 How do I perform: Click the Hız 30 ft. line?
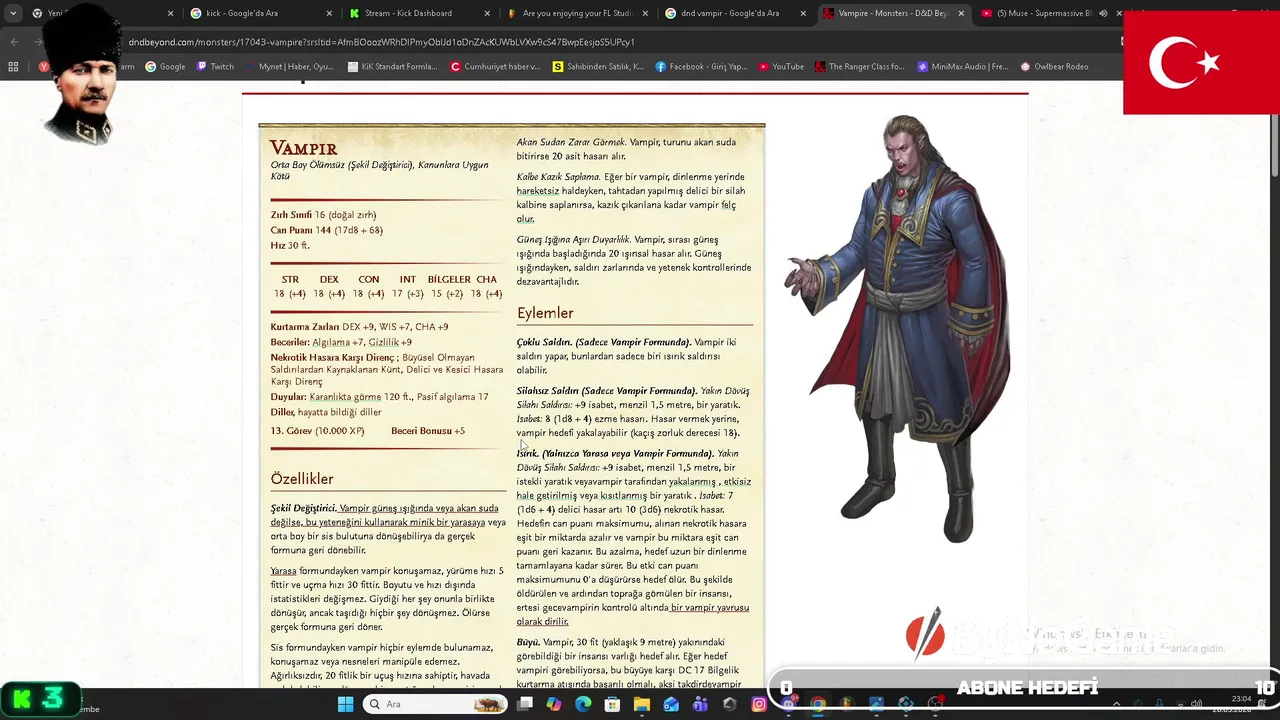click(x=290, y=246)
